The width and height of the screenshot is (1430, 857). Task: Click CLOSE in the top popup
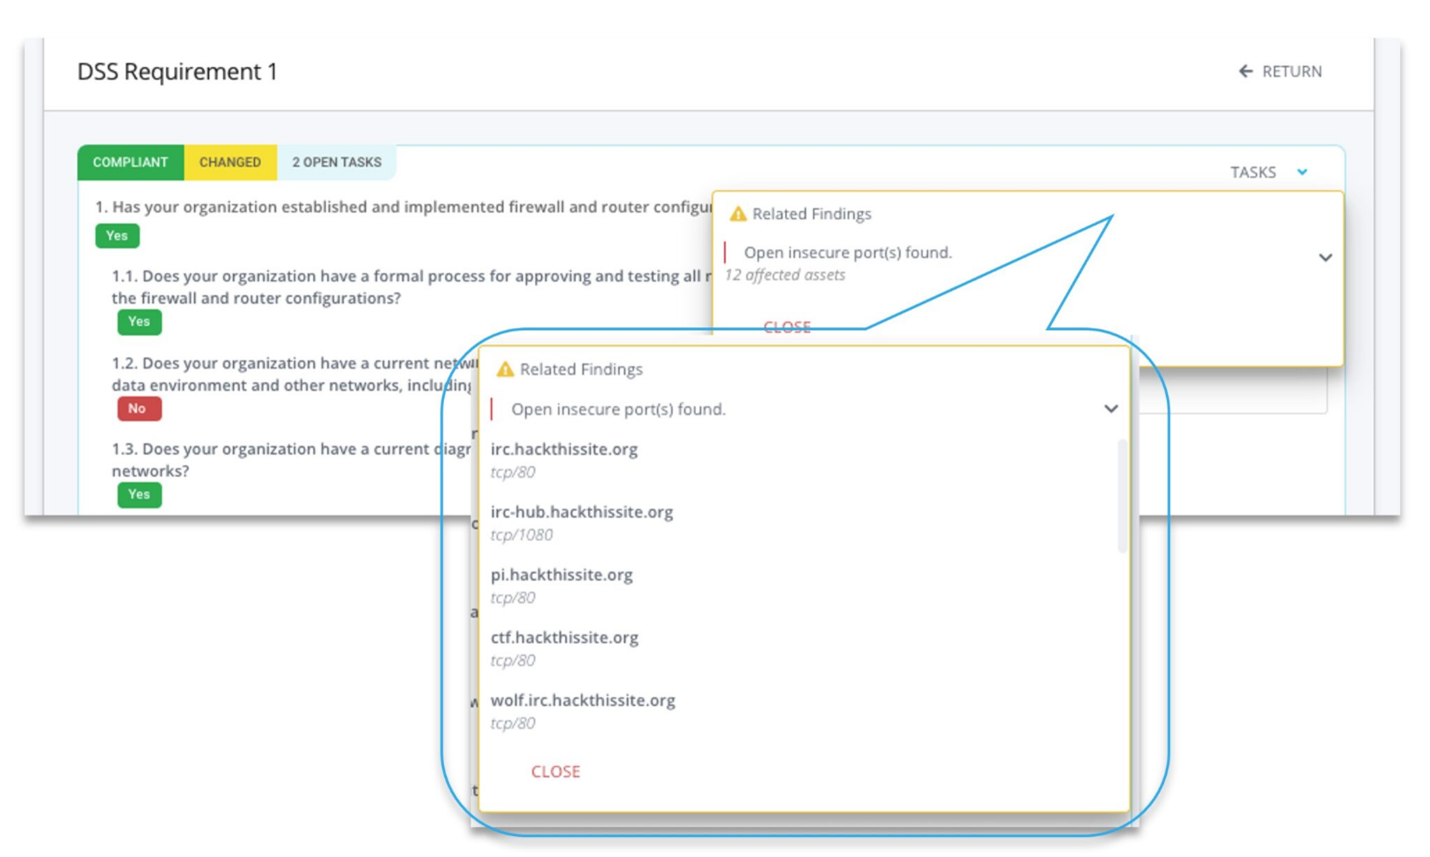click(789, 326)
